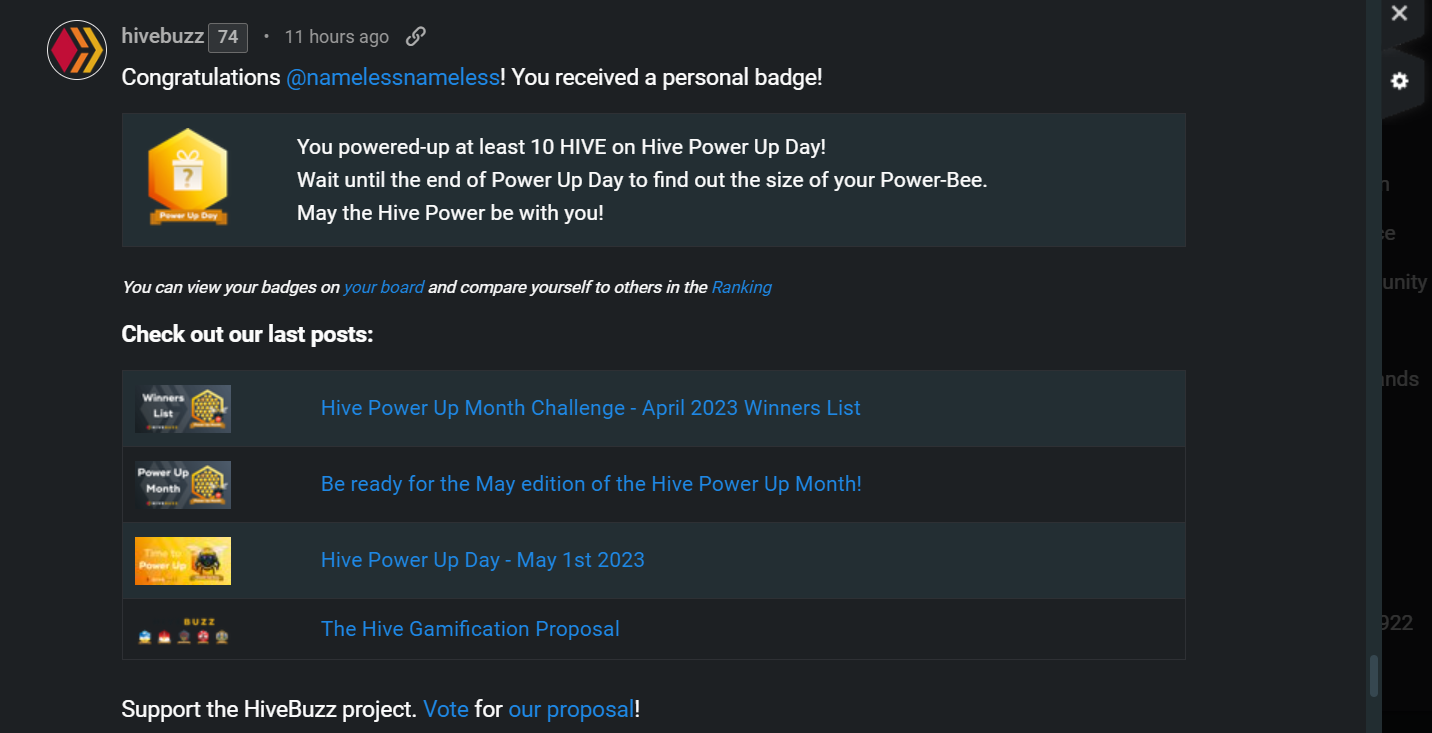Screen dimensions: 1432x733
Task: Close the panel with the X icon
Action: coord(1399,14)
